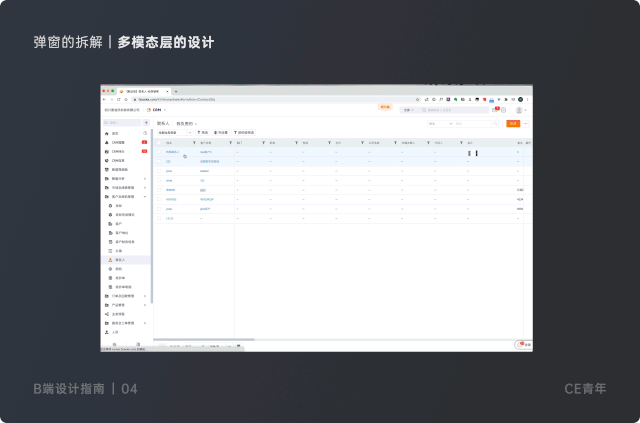Check the first table row checkbox
Viewport: 640px width, 423px height.
[x=159, y=152]
